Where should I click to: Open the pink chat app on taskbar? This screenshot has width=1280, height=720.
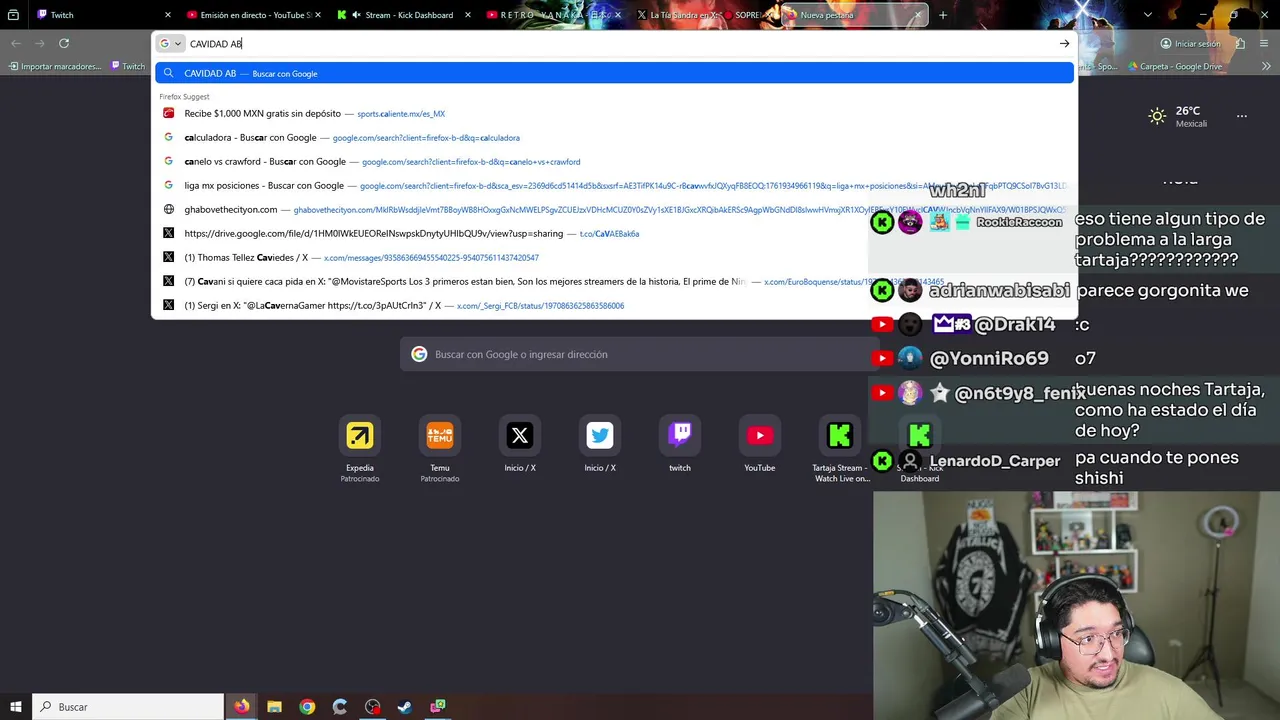click(x=438, y=706)
